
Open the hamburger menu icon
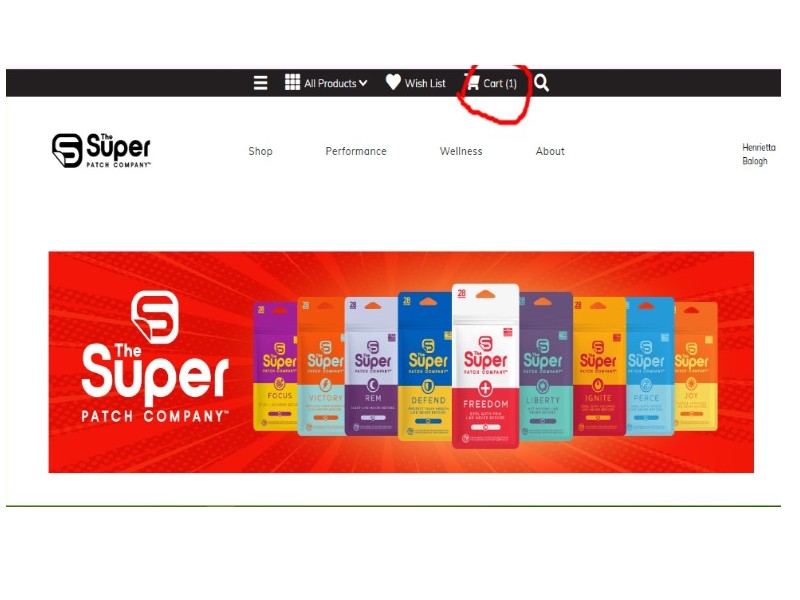(x=260, y=83)
